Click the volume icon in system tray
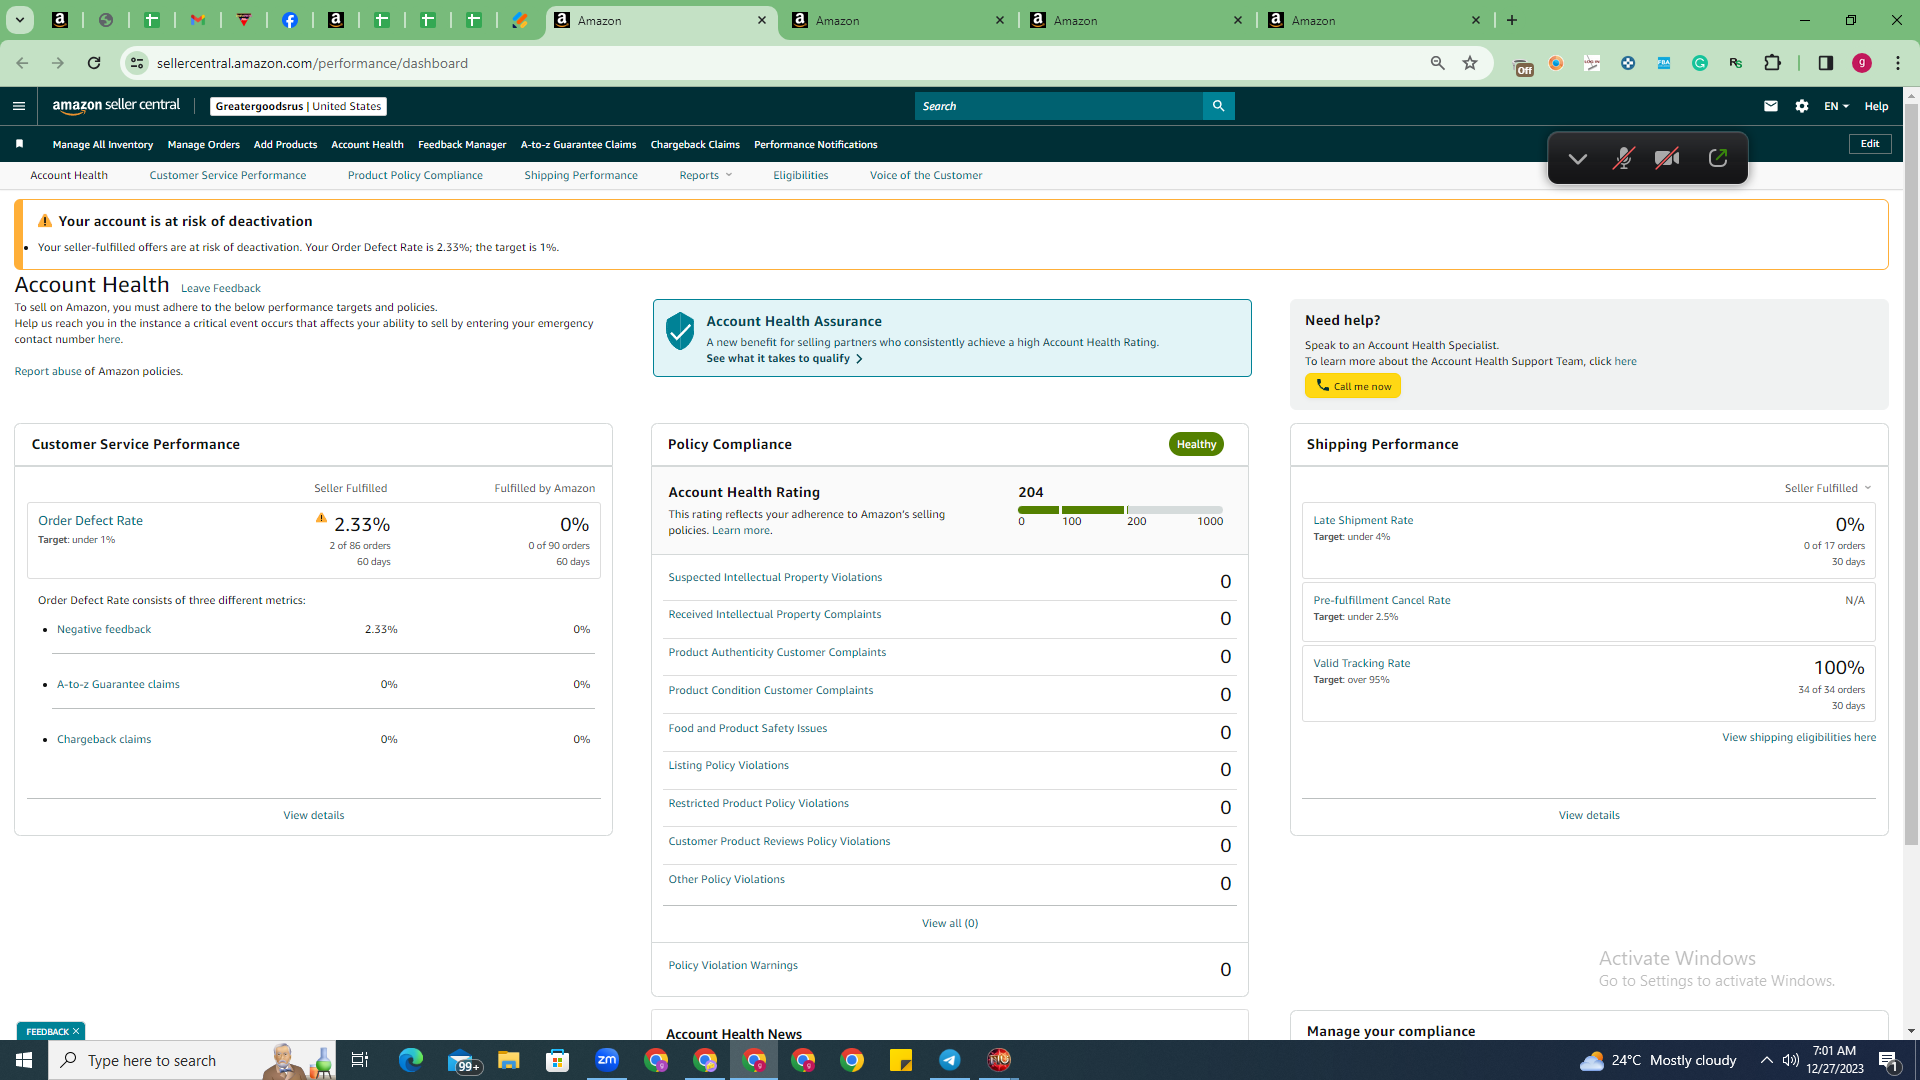Viewport: 1920px width, 1080px height. (x=1791, y=1060)
